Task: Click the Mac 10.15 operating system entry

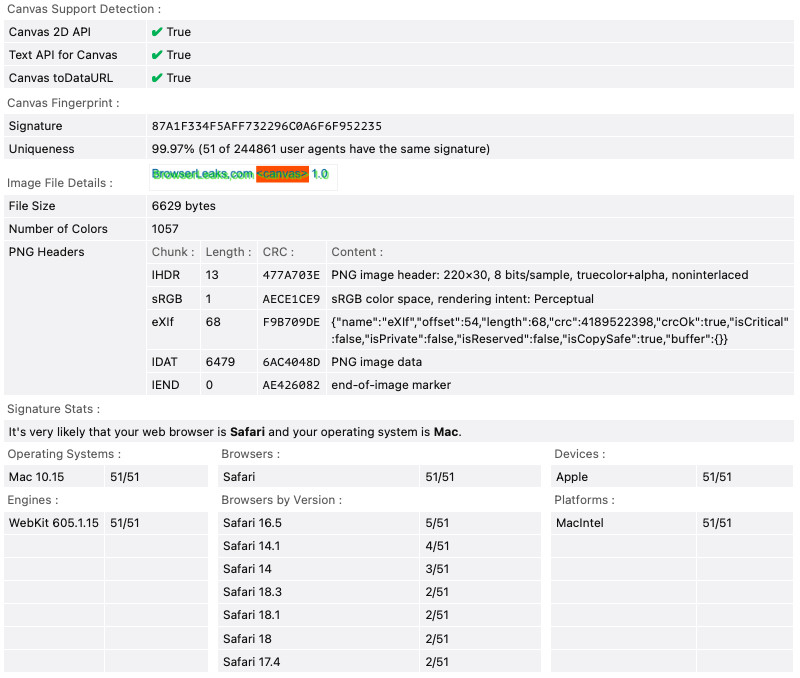Action: (34, 477)
